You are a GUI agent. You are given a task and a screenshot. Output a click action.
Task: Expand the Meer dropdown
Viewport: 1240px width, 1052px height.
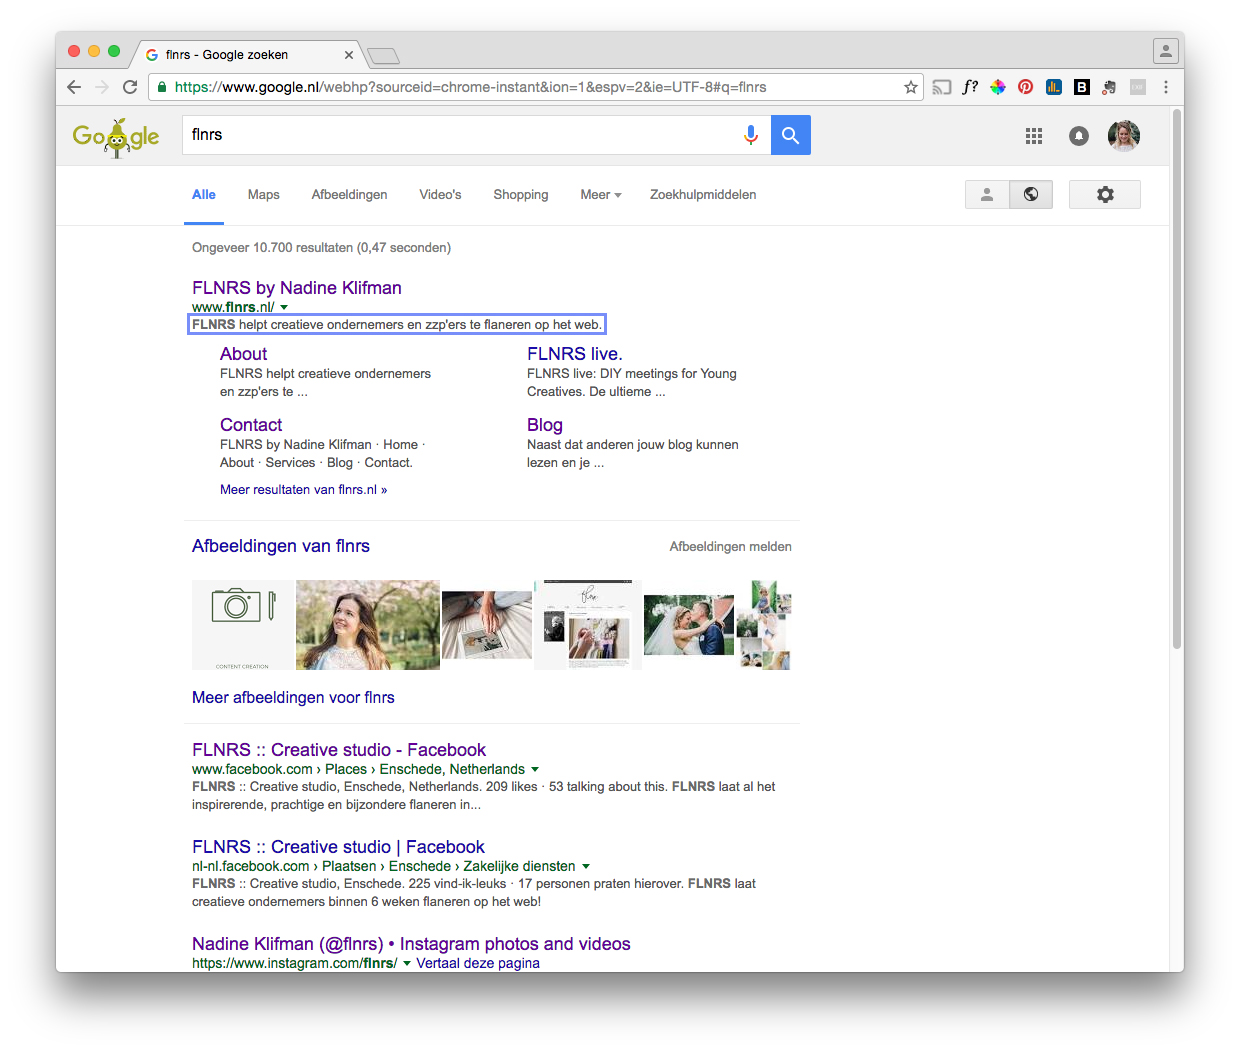(601, 195)
